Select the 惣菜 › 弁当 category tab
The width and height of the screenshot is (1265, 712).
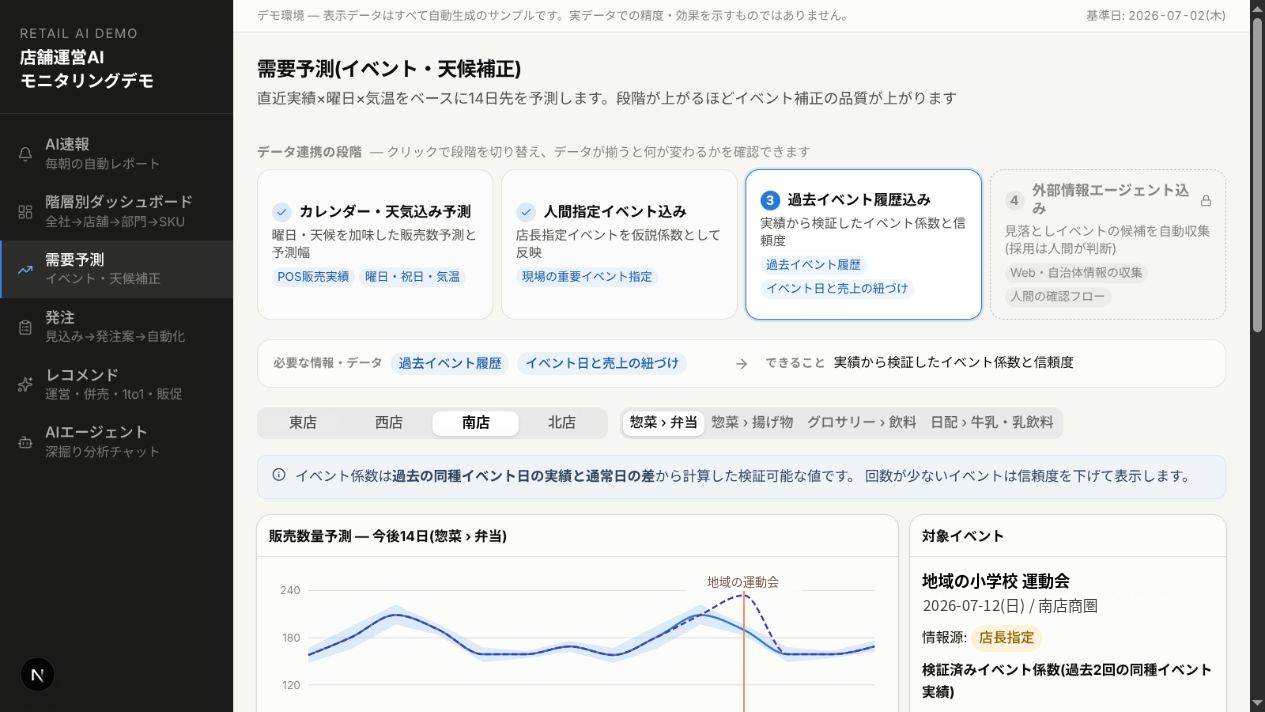(664, 423)
